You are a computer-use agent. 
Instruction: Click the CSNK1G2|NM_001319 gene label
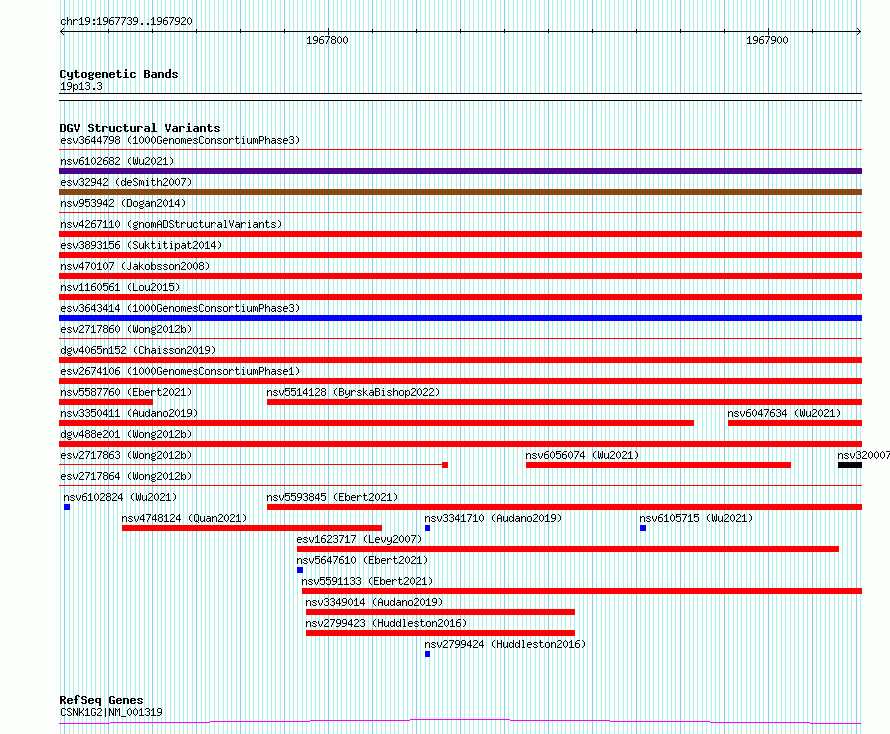(x=111, y=712)
